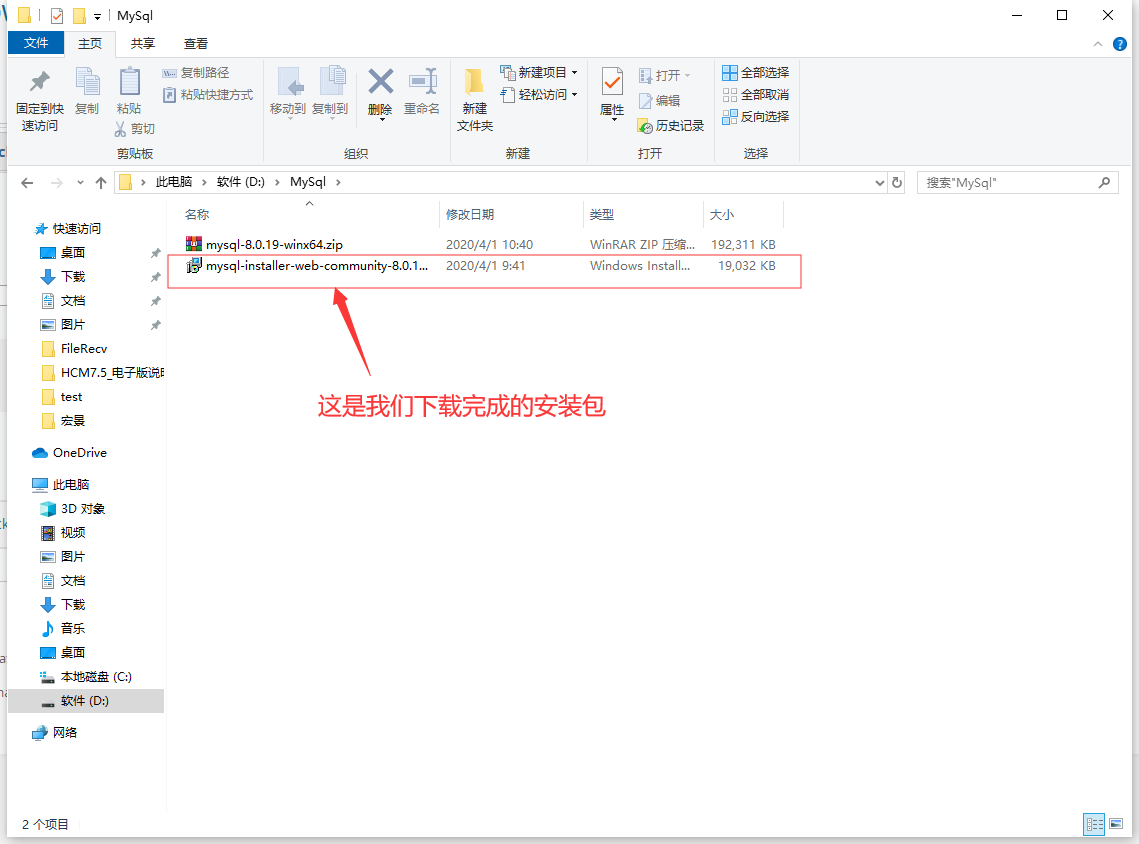Click the search box labeled 搜索"MySql"
The height and width of the screenshot is (844, 1139).
1013,182
